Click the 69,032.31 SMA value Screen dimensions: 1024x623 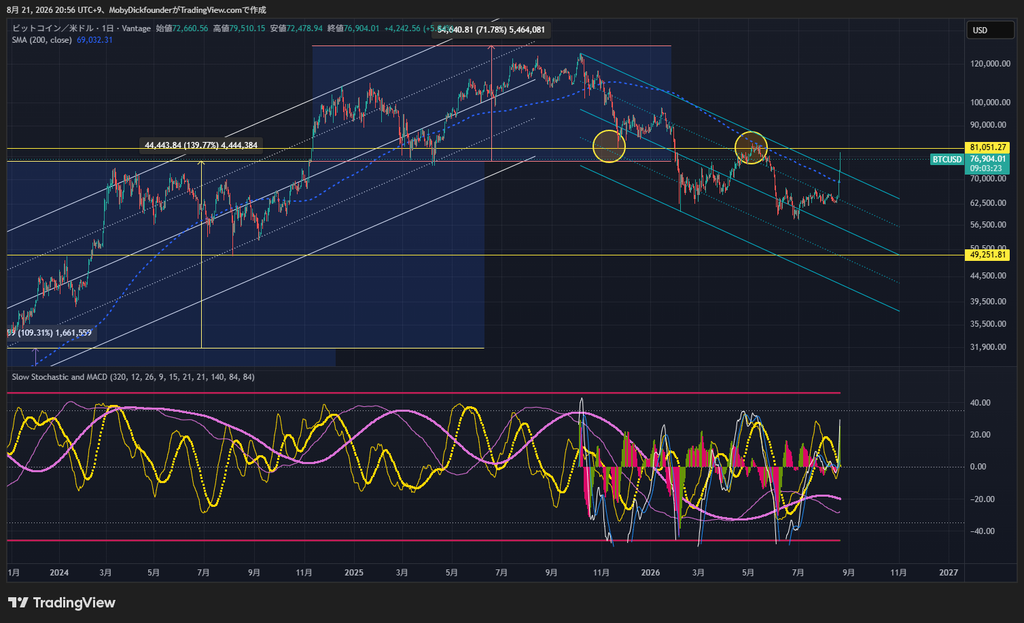95,40
